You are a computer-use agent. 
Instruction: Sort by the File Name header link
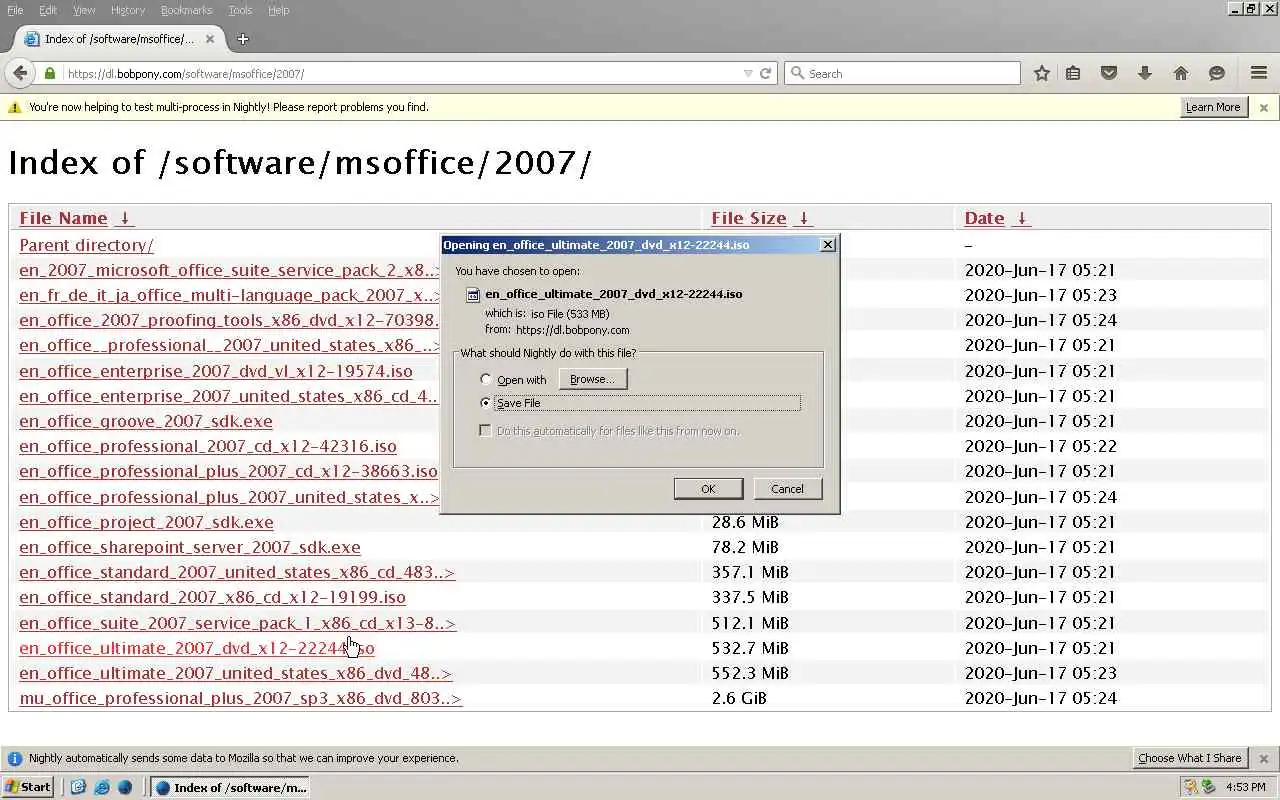point(63,218)
